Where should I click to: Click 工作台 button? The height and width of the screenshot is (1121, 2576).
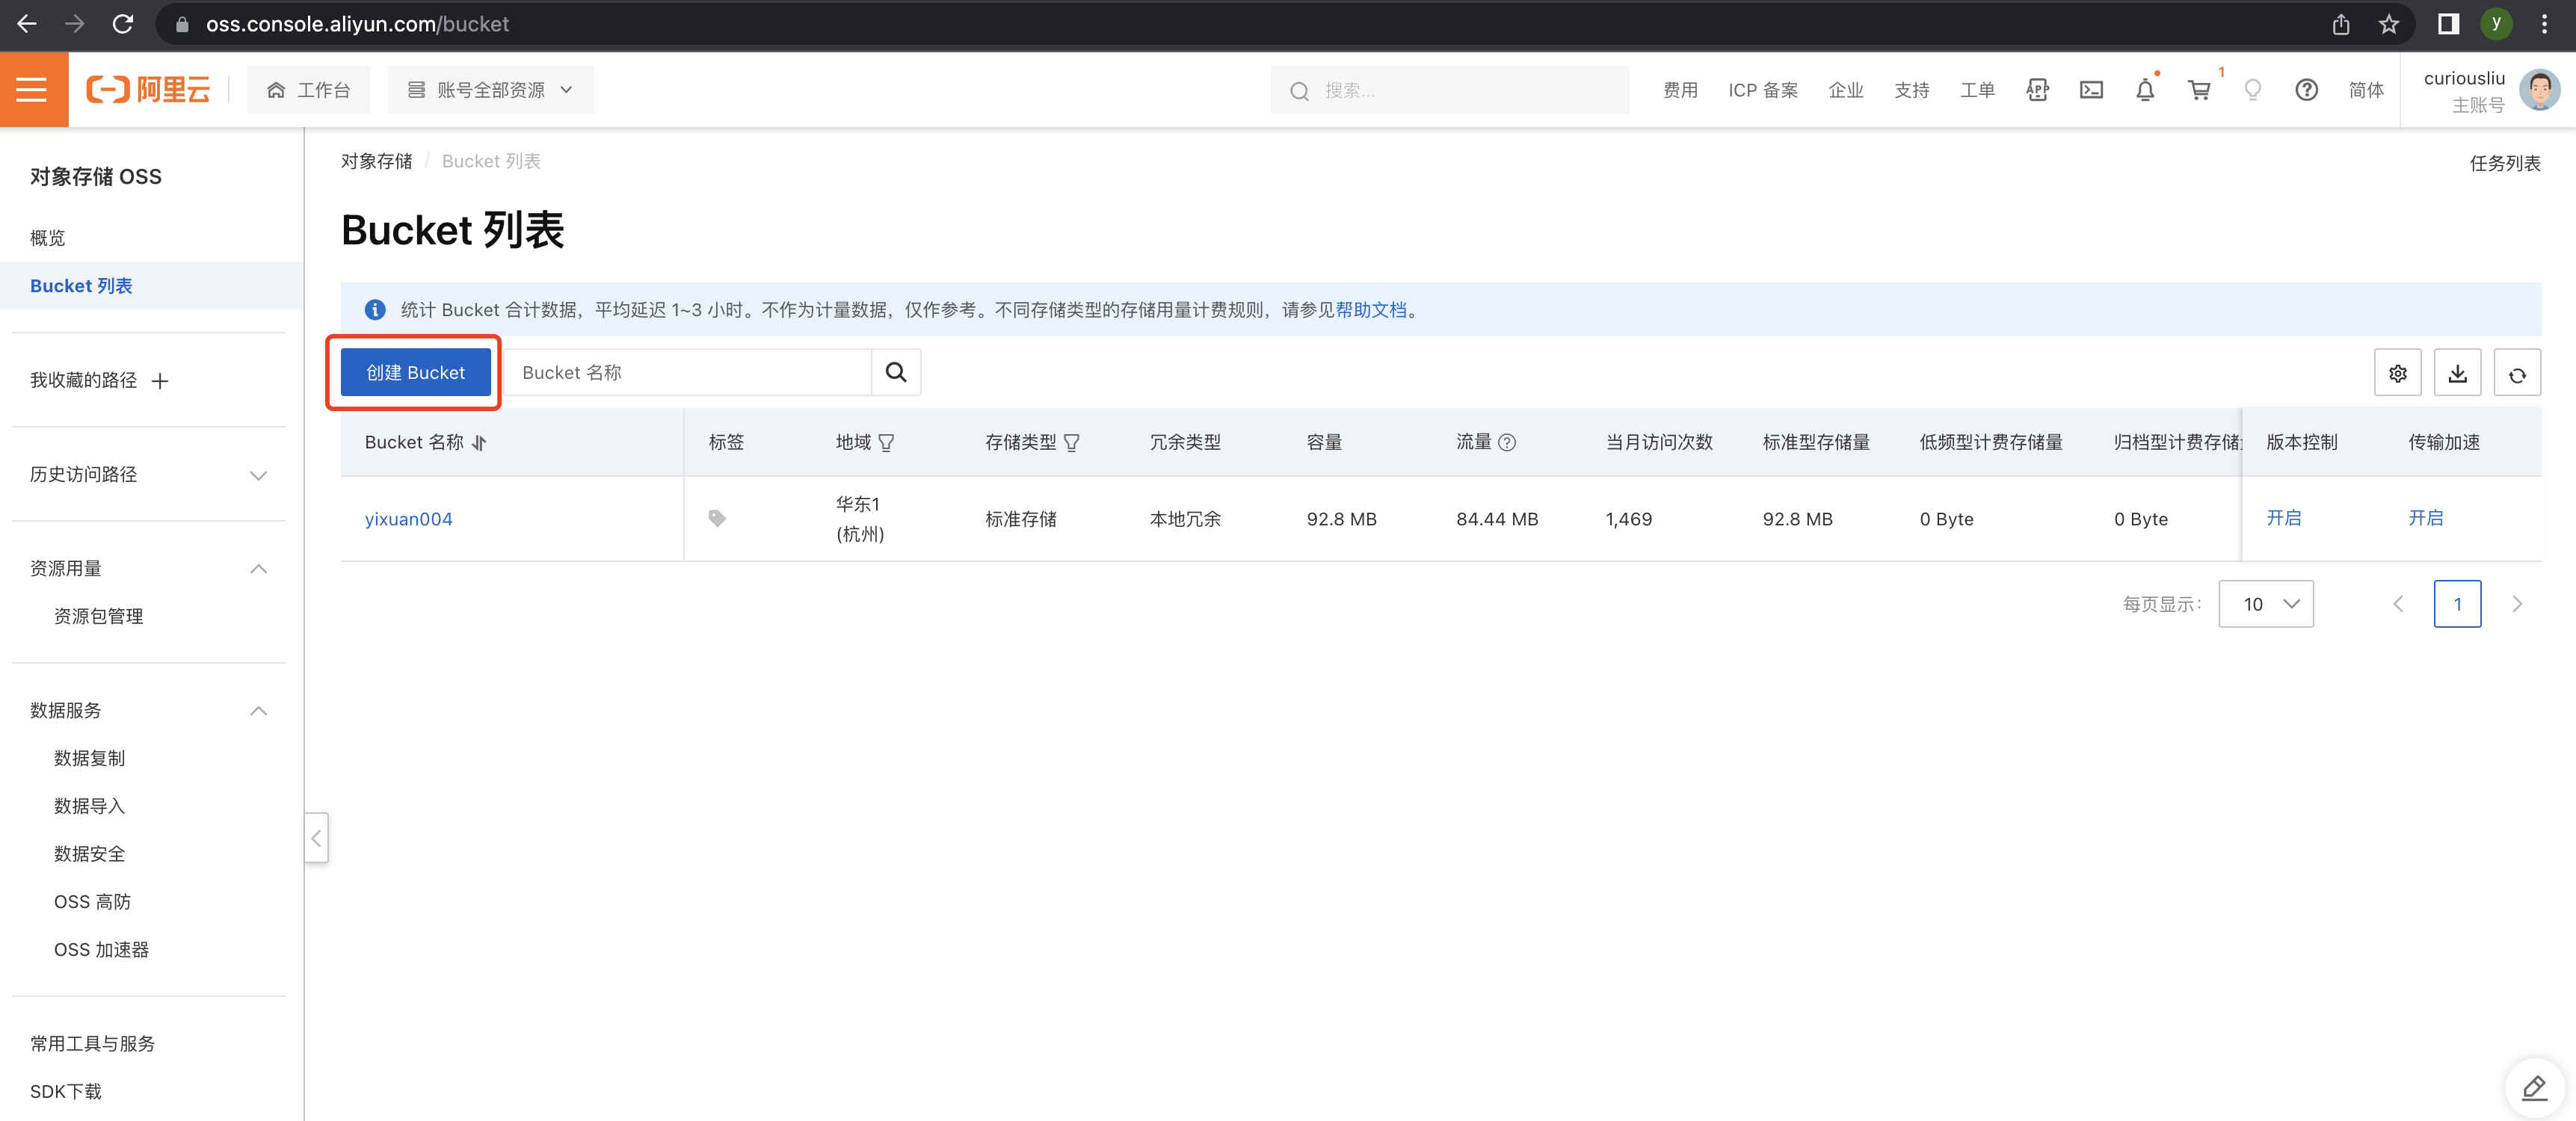308,90
